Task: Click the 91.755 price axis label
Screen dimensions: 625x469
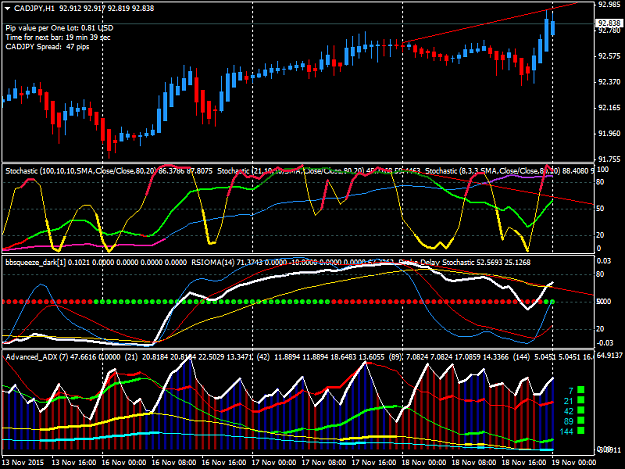Action: (609, 159)
